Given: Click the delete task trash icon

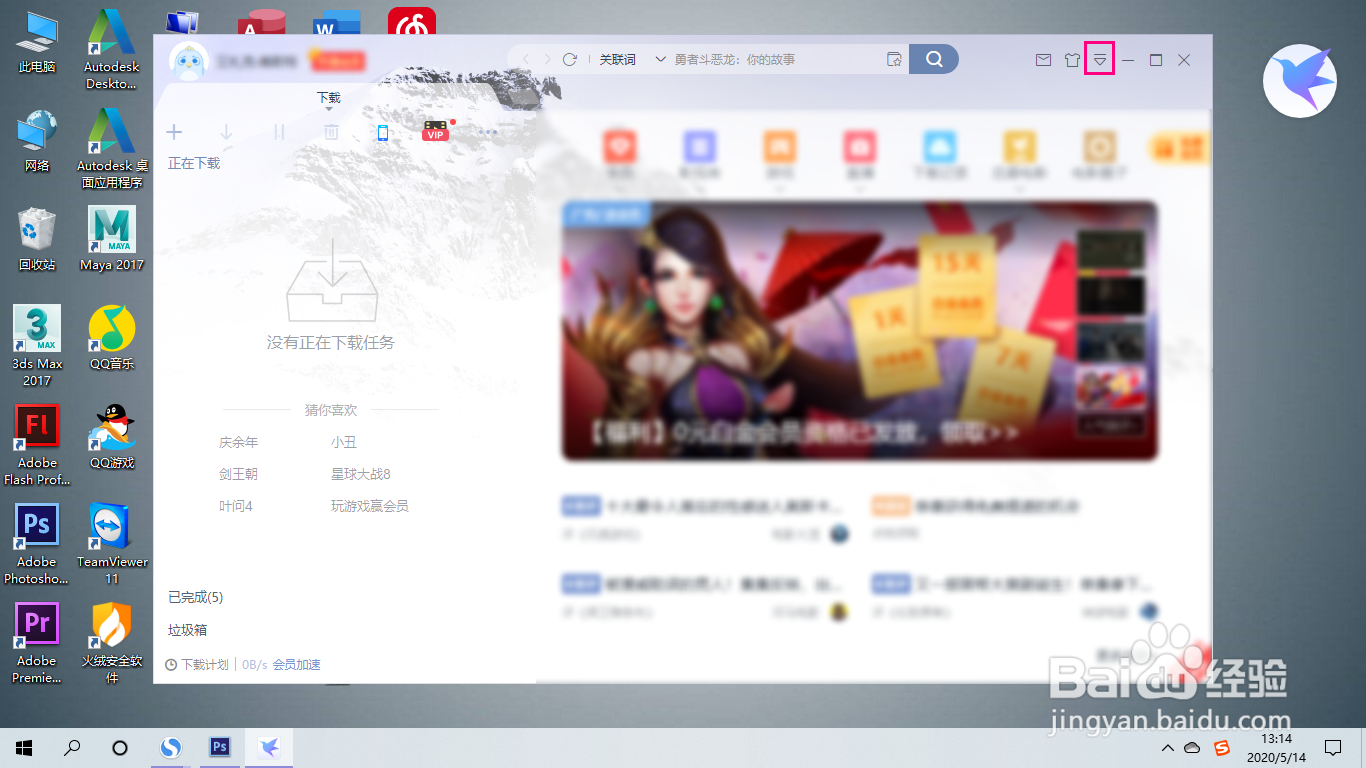Looking at the screenshot, I should coord(331,132).
